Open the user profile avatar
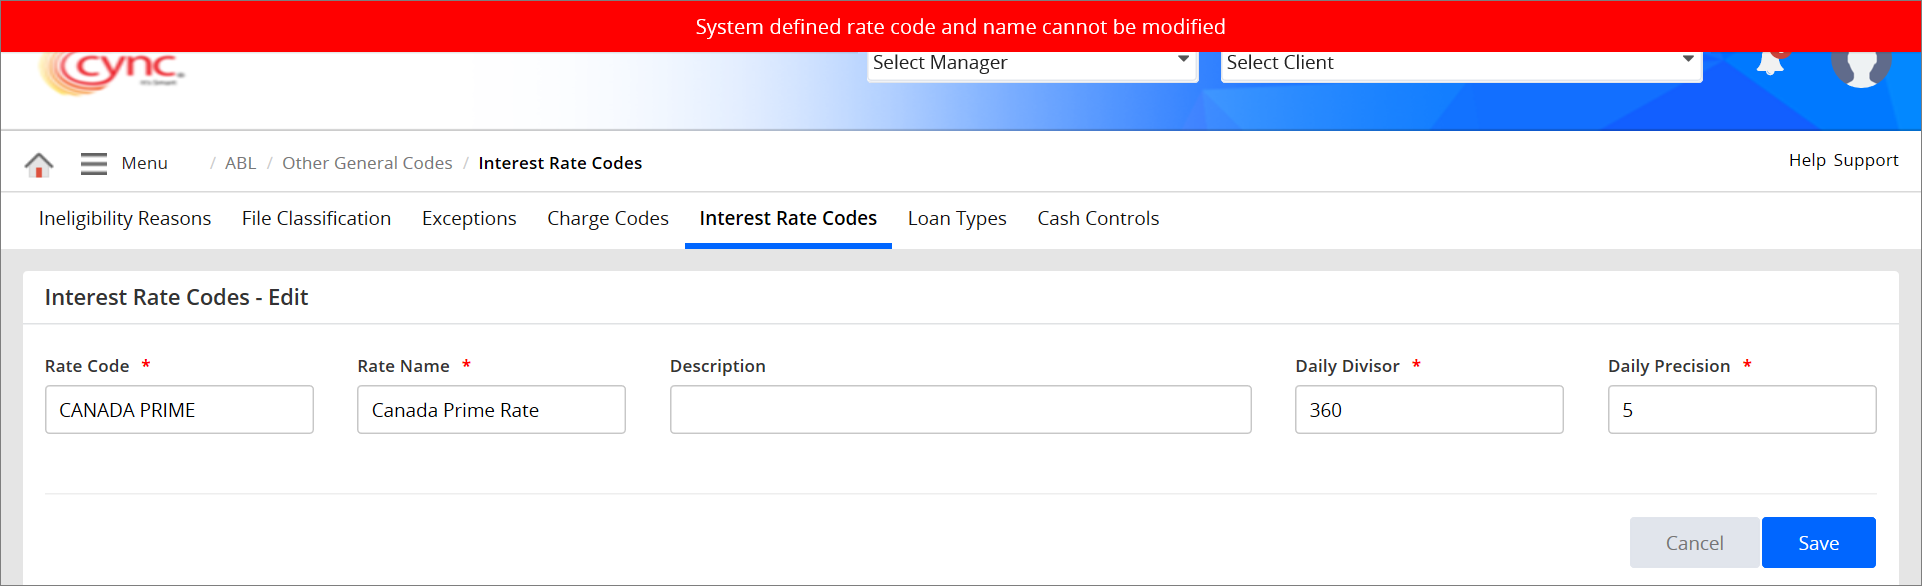 (x=1860, y=66)
